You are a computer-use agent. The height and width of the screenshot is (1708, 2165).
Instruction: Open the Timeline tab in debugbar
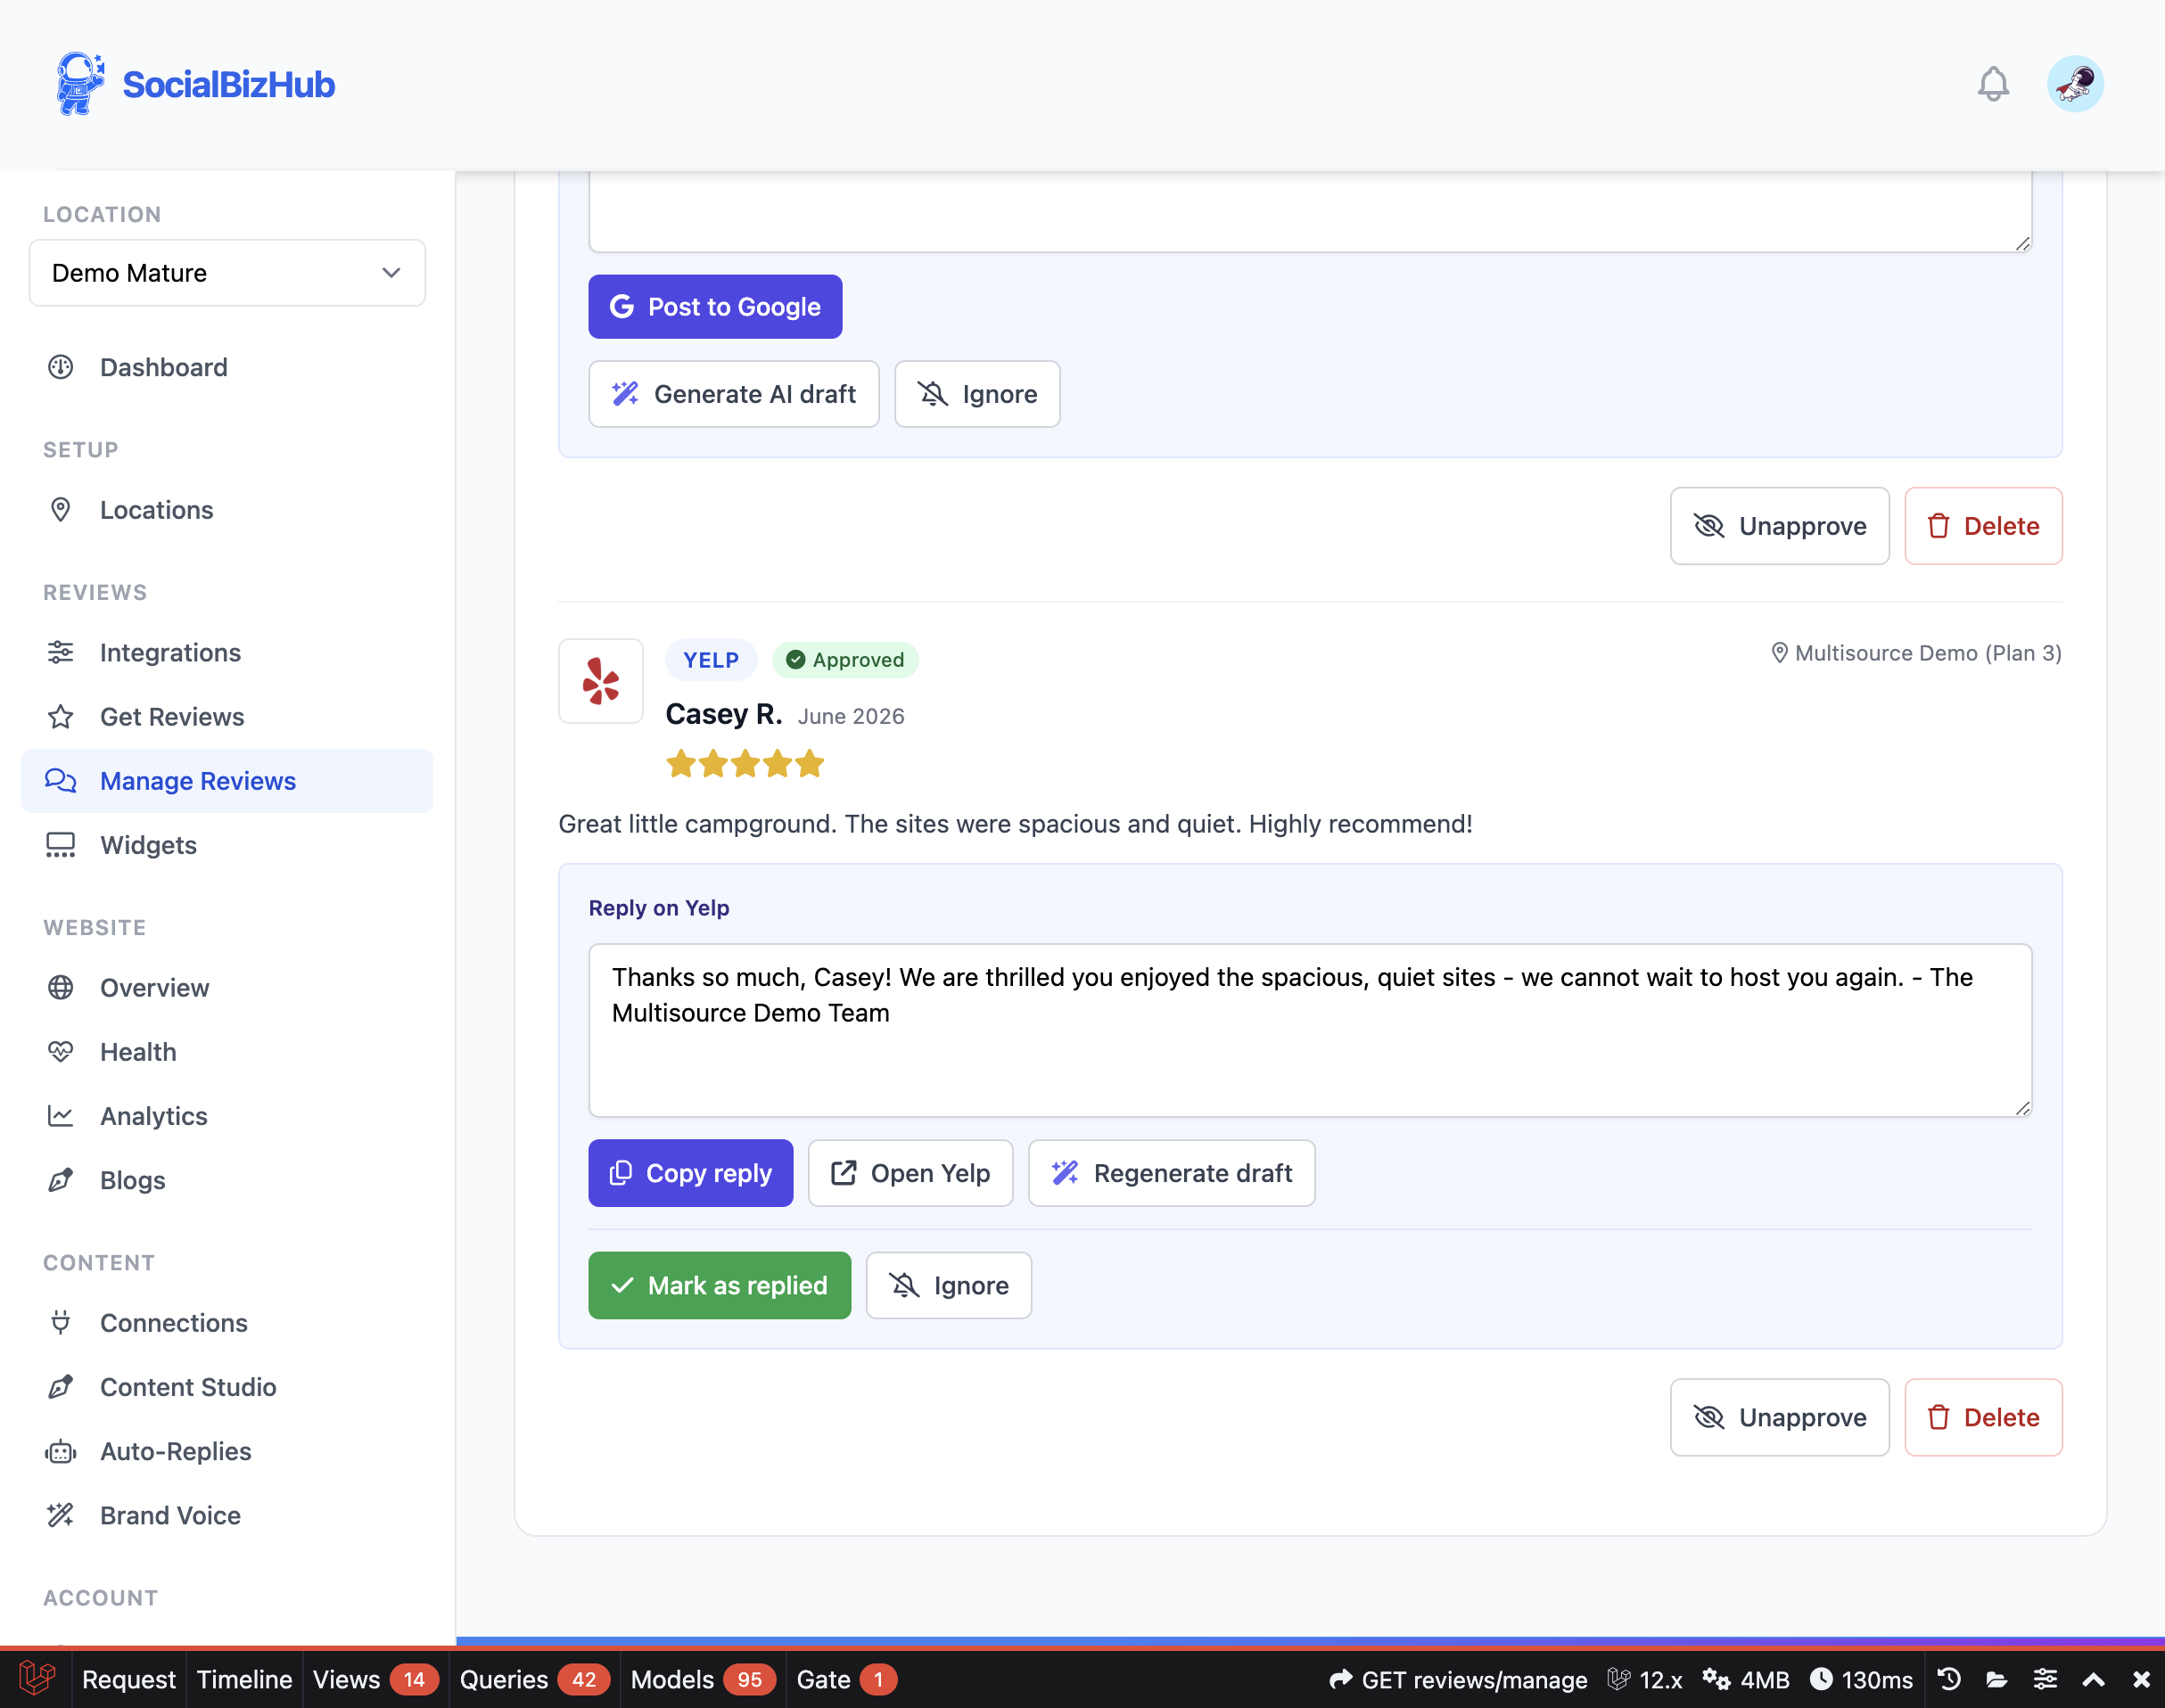[x=244, y=1680]
